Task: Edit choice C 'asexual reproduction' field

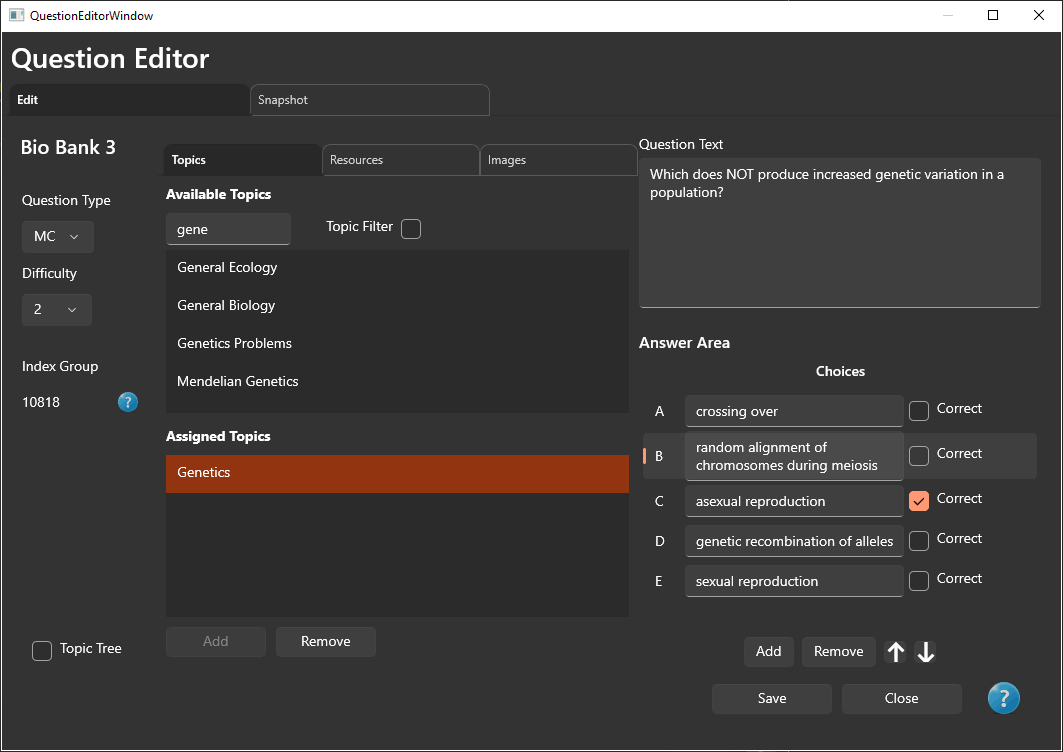Action: pos(794,501)
